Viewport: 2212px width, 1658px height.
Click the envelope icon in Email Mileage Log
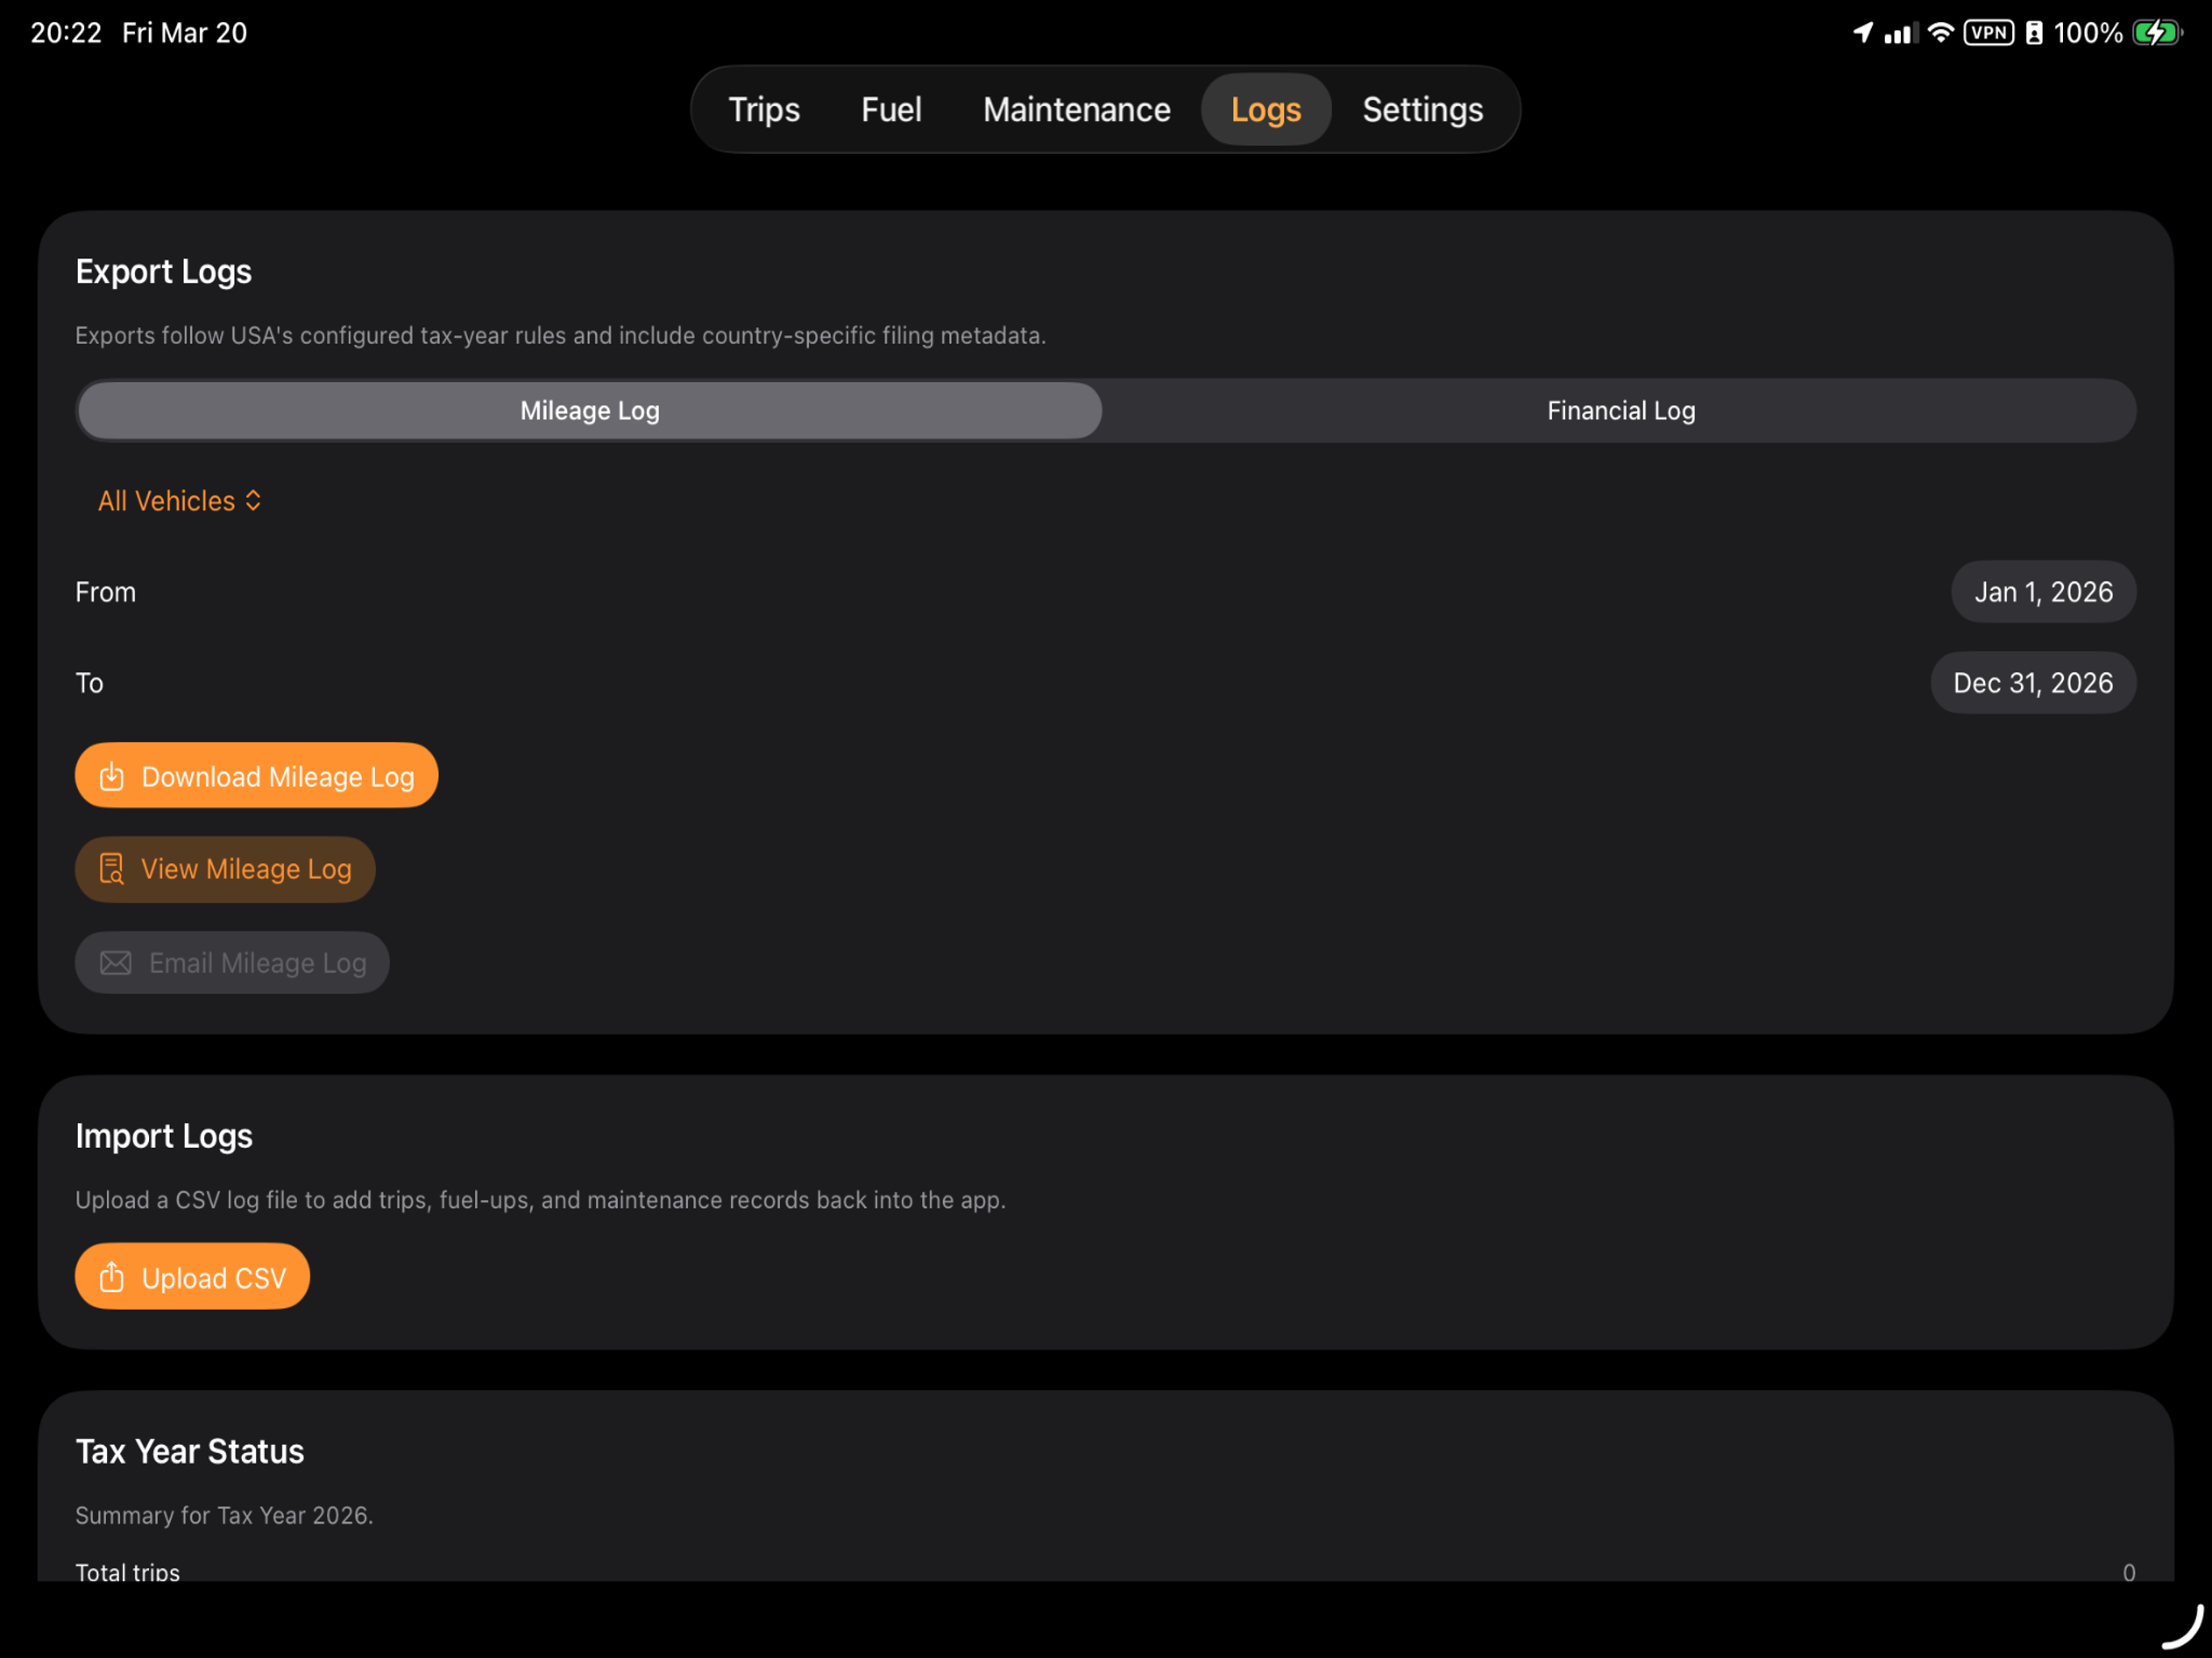[116, 963]
